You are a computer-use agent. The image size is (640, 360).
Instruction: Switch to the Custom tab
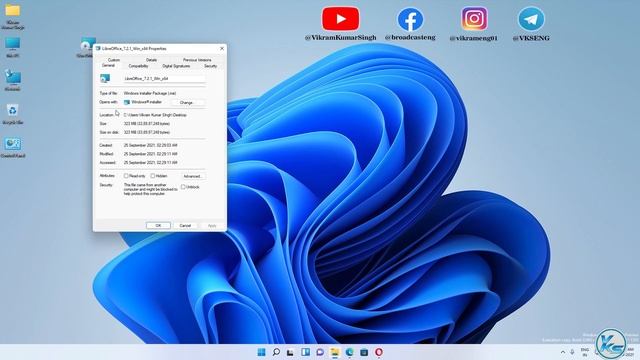coord(114,60)
